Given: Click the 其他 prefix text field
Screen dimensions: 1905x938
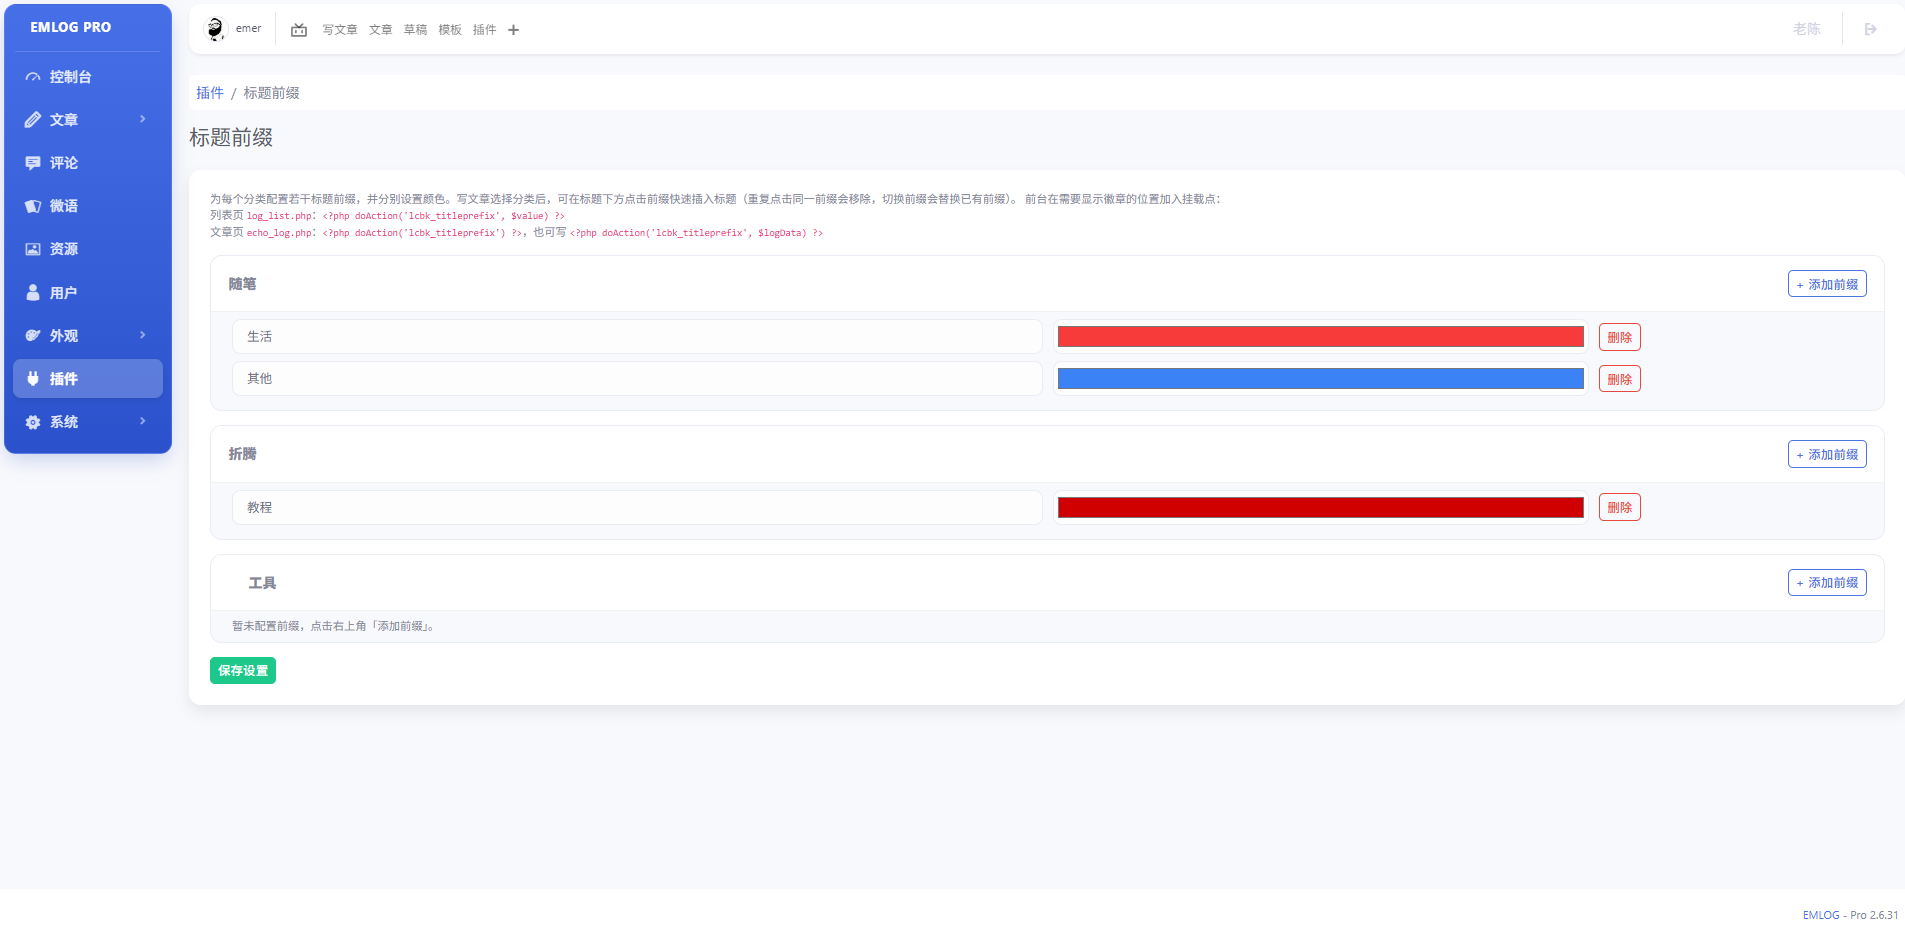Looking at the screenshot, I should (x=637, y=379).
